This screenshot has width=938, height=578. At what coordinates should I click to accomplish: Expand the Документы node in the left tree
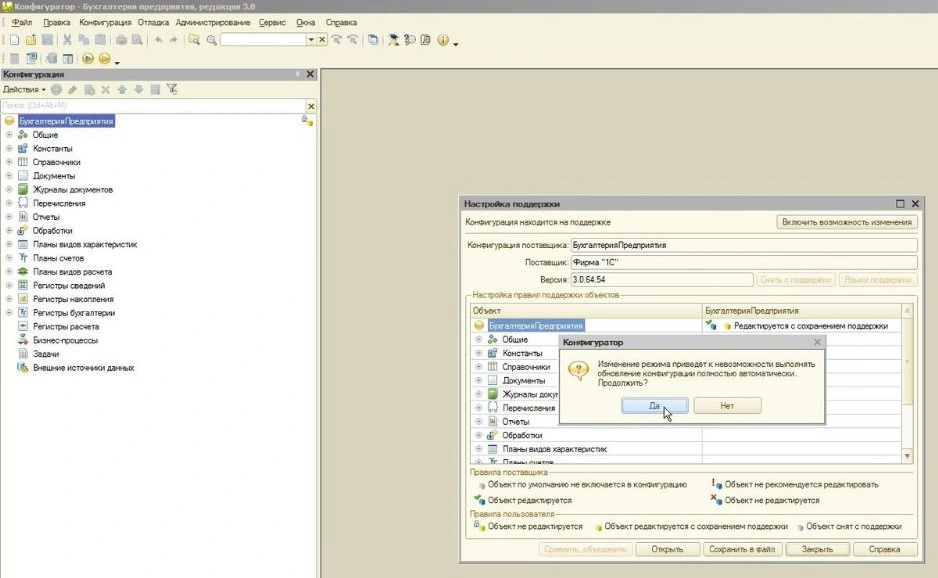(9, 176)
